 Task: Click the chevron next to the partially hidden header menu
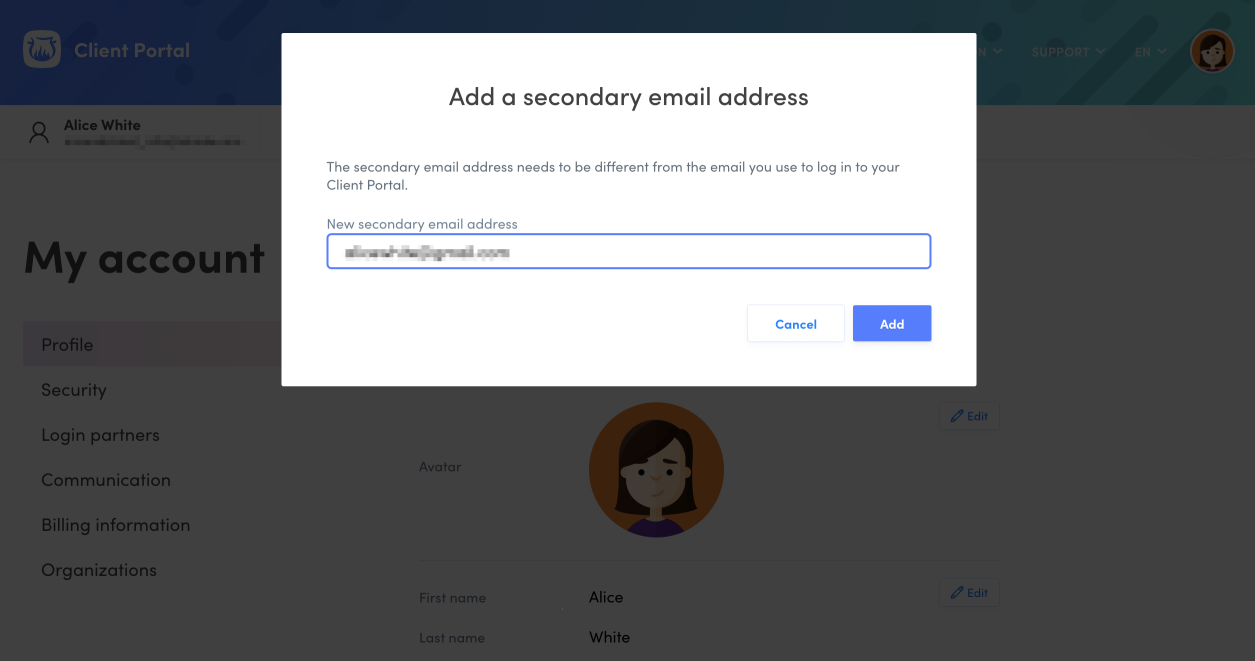point(998,52)
